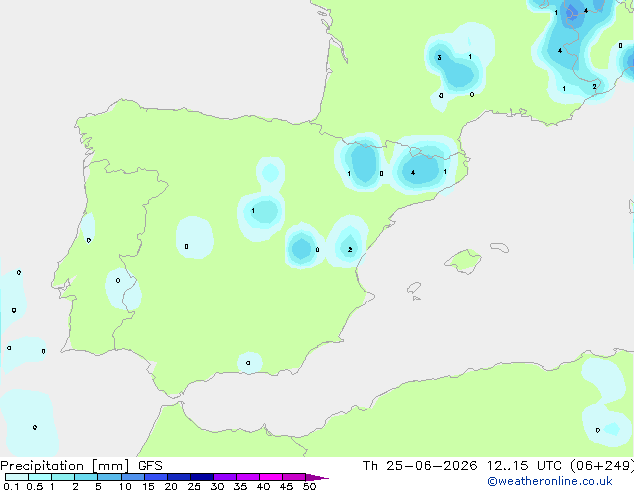Select the 20–25 mm legend color swatch
Viewport: 634px width, 490px height.
[178, 477]
